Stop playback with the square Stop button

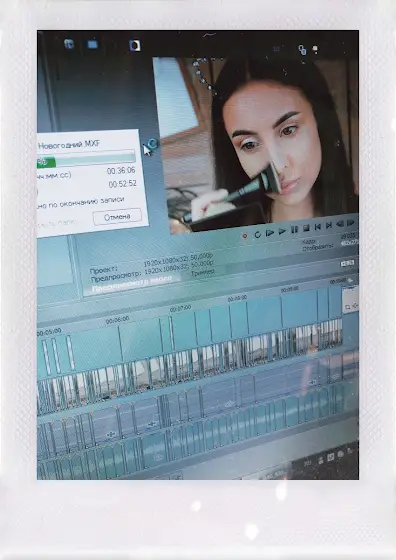(306, 228)
